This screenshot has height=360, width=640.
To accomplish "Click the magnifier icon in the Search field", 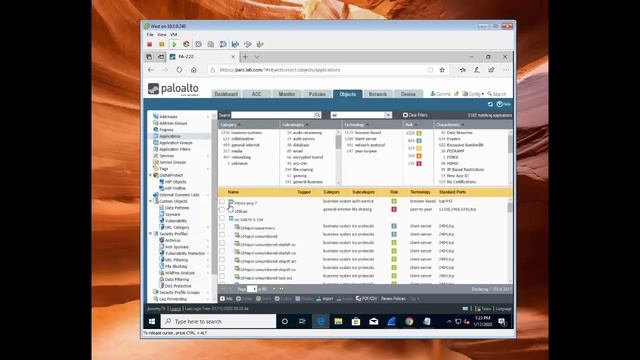I will (317, 115).
